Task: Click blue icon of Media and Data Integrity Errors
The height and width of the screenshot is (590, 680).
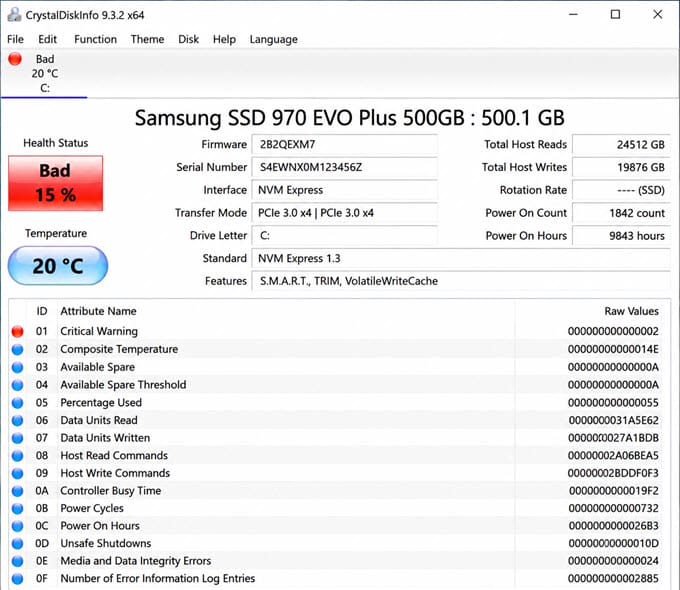Action: (17, 561)
